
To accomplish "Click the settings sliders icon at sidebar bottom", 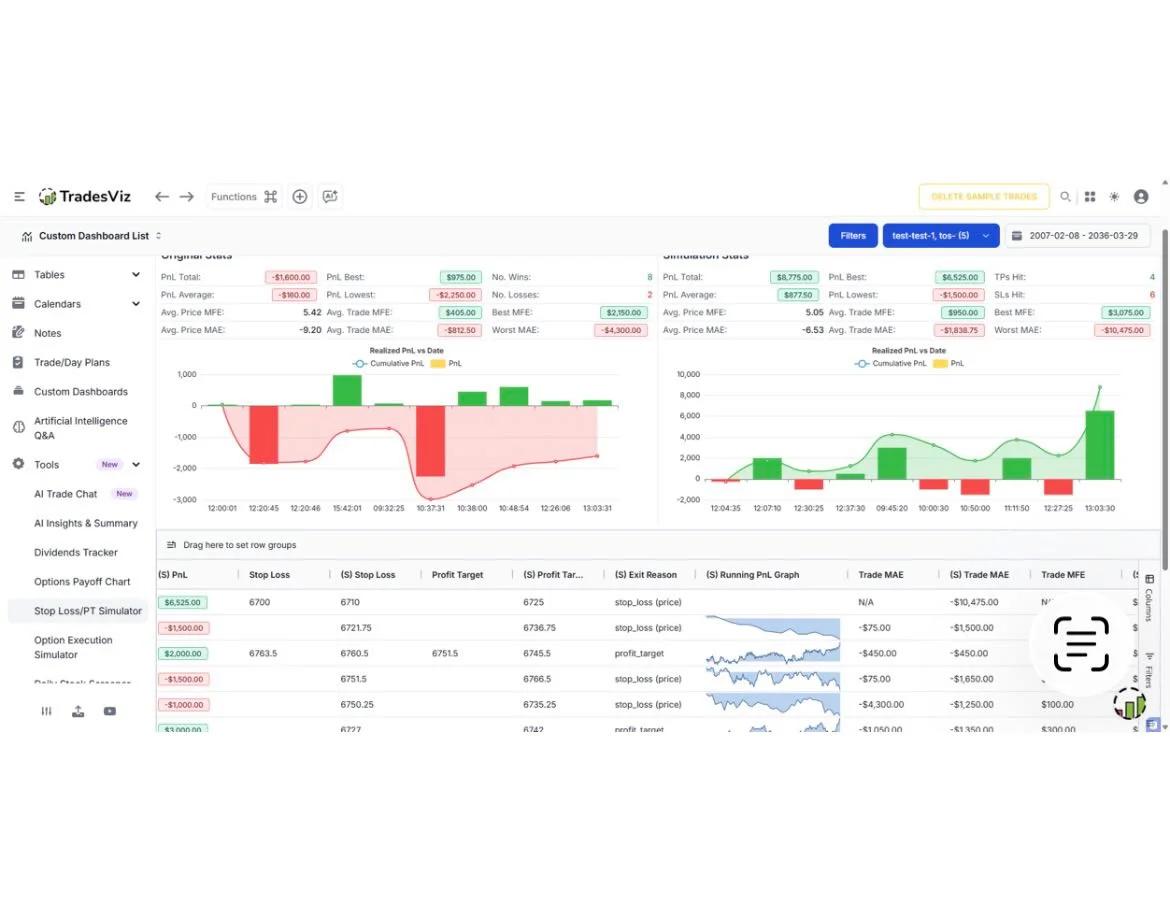I will (46, 711).
